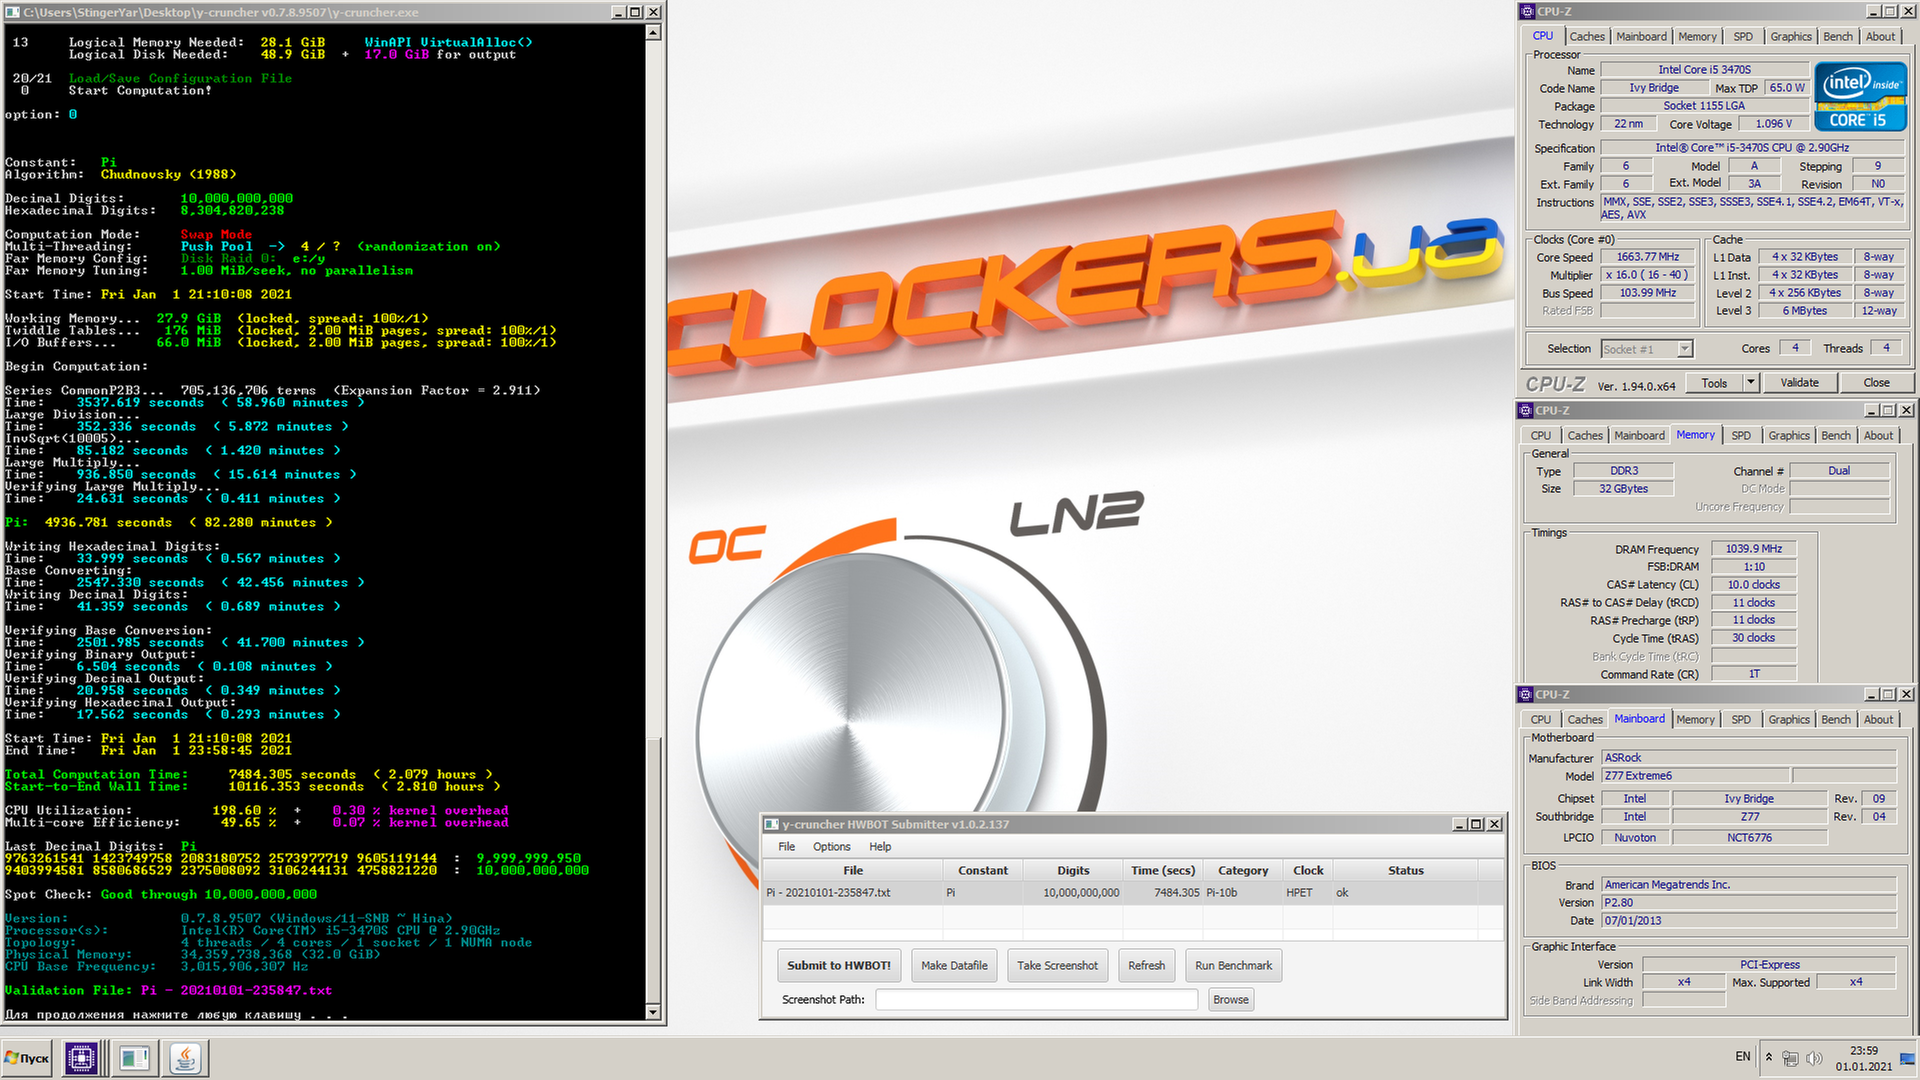Open About tab in top CPU-Z window
Viewport: 1920px width, 1080px height.
click(x=1880, y=36)
